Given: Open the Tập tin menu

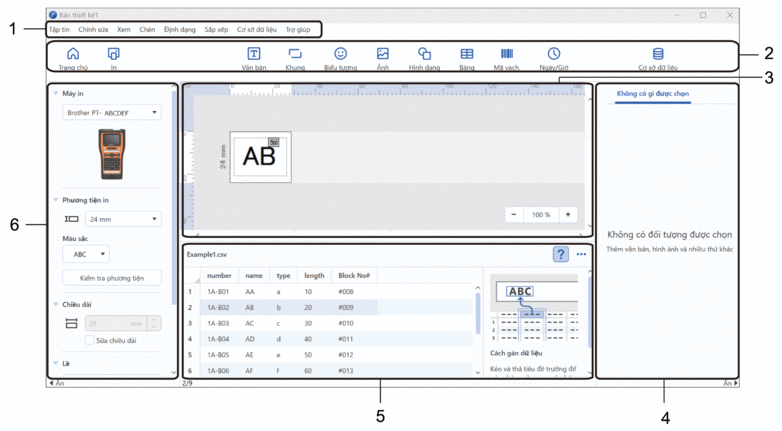Looking at the screenshot, I should 59,30.
